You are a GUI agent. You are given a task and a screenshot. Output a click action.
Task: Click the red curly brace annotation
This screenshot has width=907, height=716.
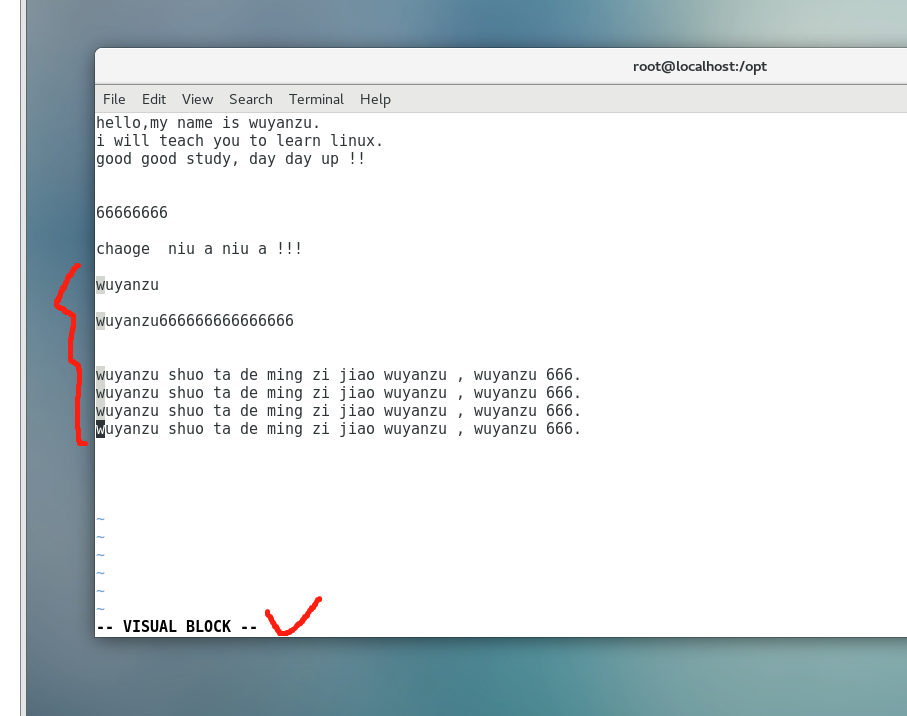click(x=68, y=352)
